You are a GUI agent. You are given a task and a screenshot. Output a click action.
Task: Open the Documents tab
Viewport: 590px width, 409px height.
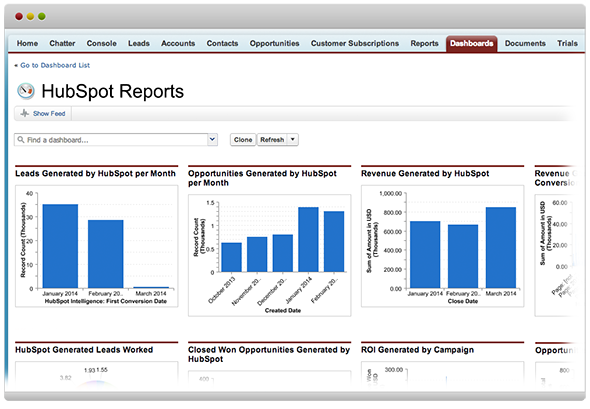click(525, 43)
